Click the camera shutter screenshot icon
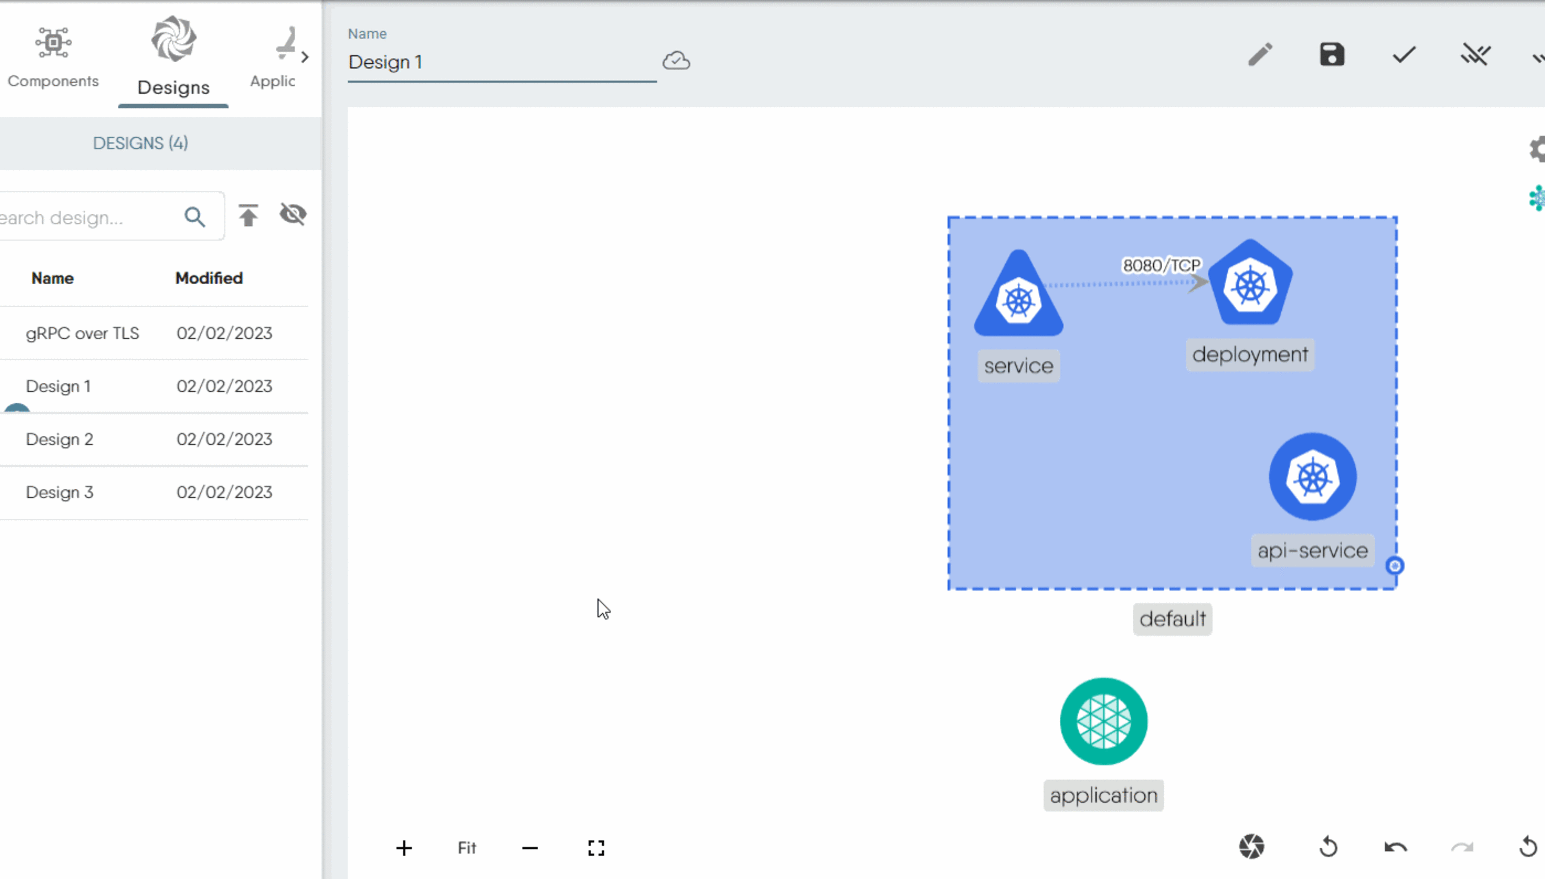The height and width of the screenshot is (879, 1545). coord(1251,847)
